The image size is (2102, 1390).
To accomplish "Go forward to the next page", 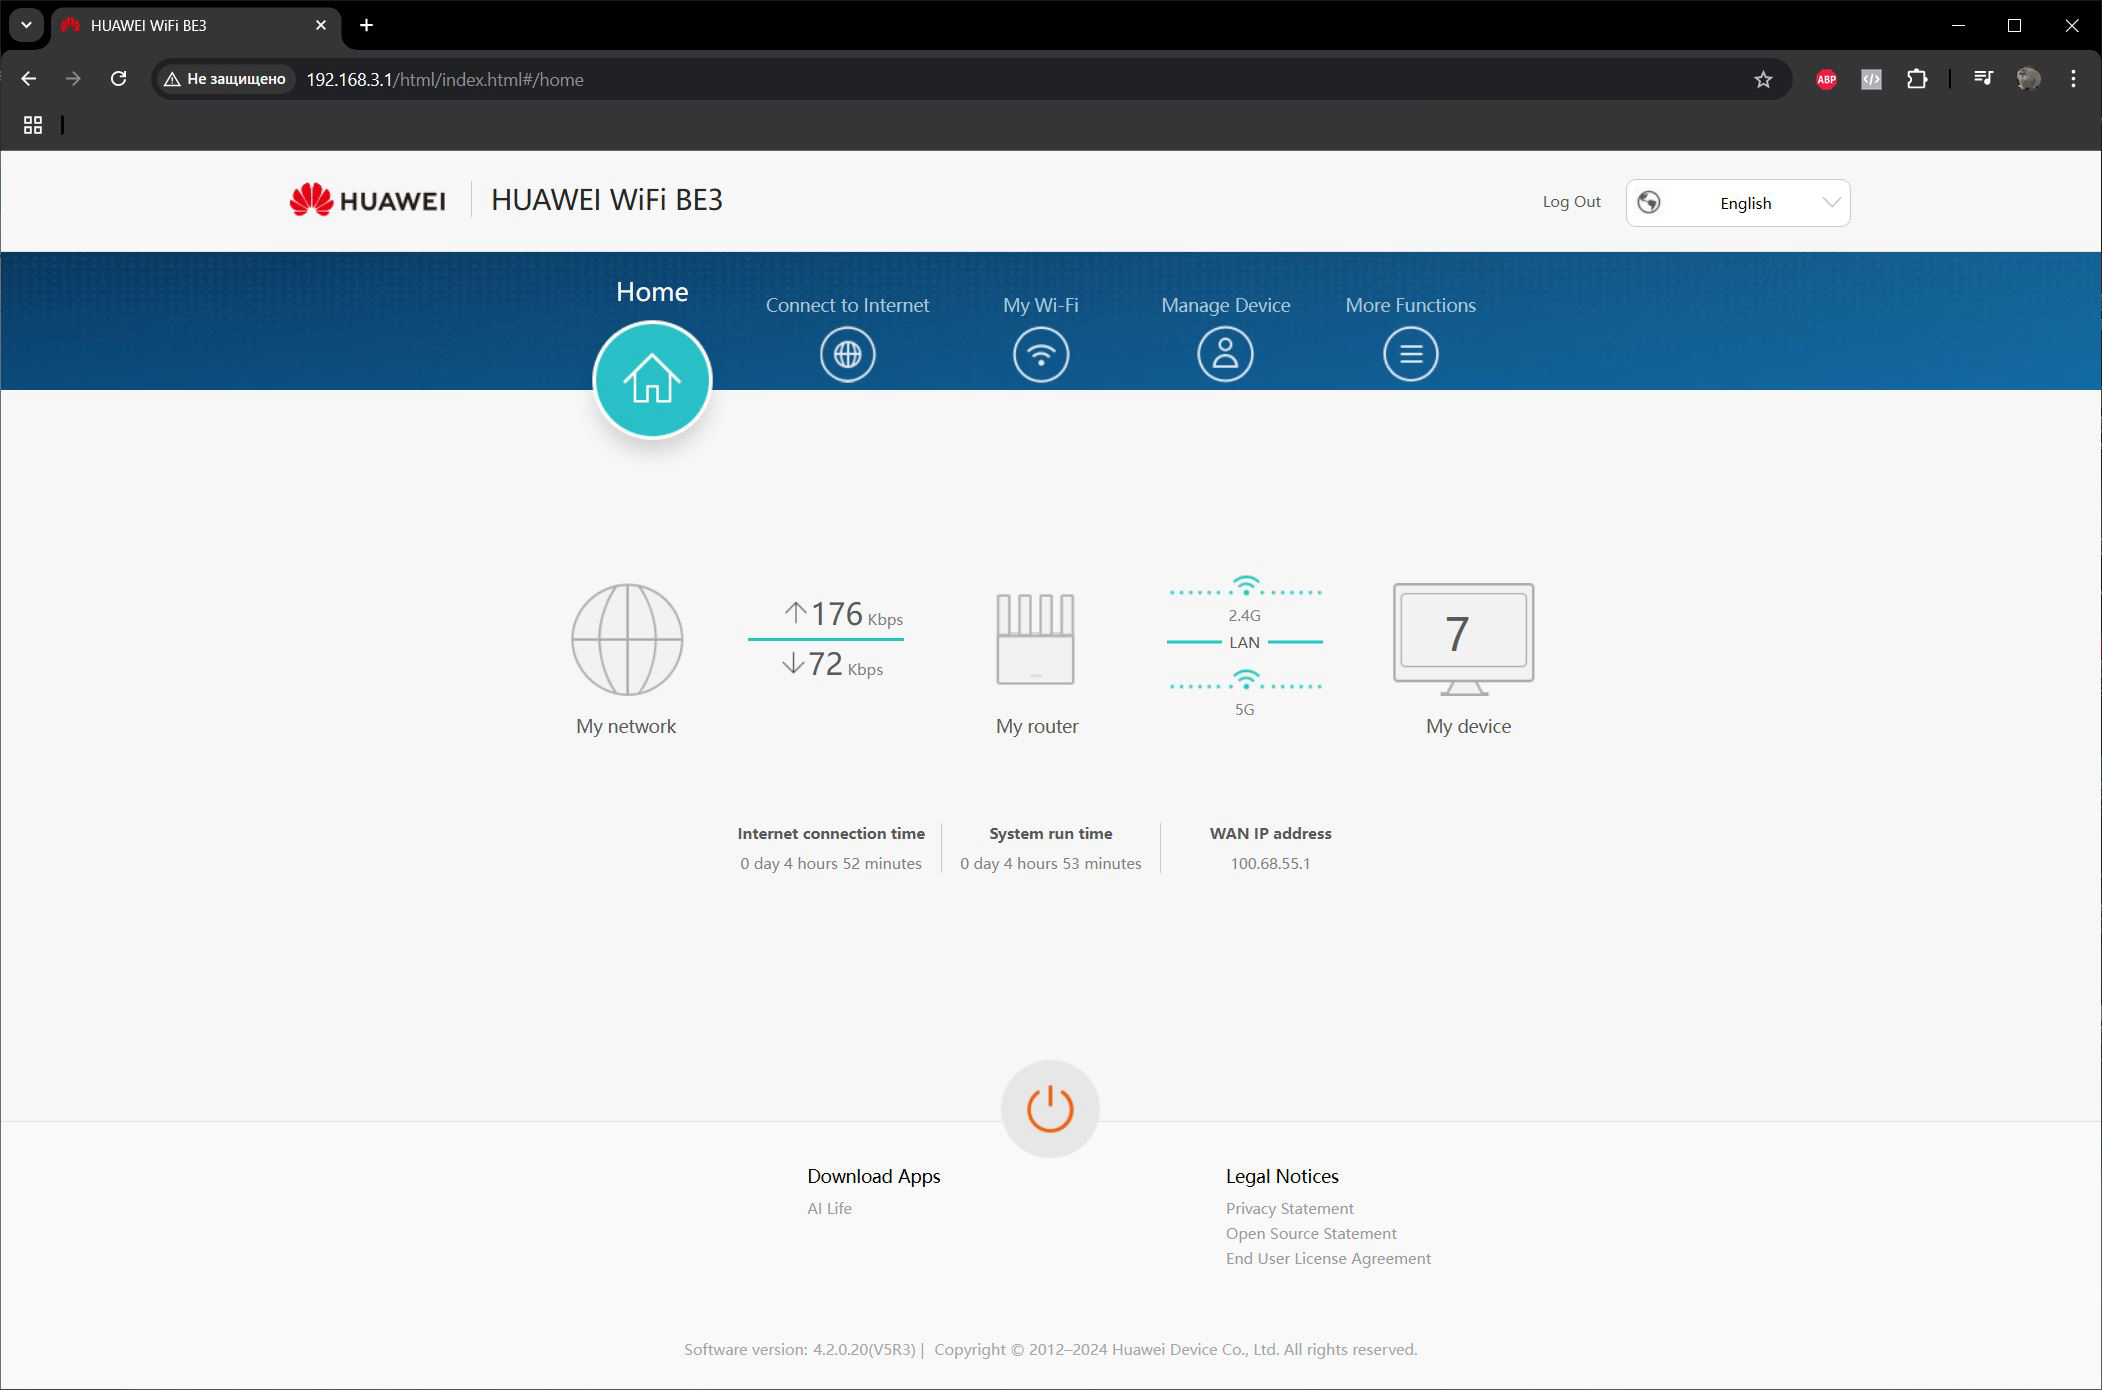I will [73, 79].
